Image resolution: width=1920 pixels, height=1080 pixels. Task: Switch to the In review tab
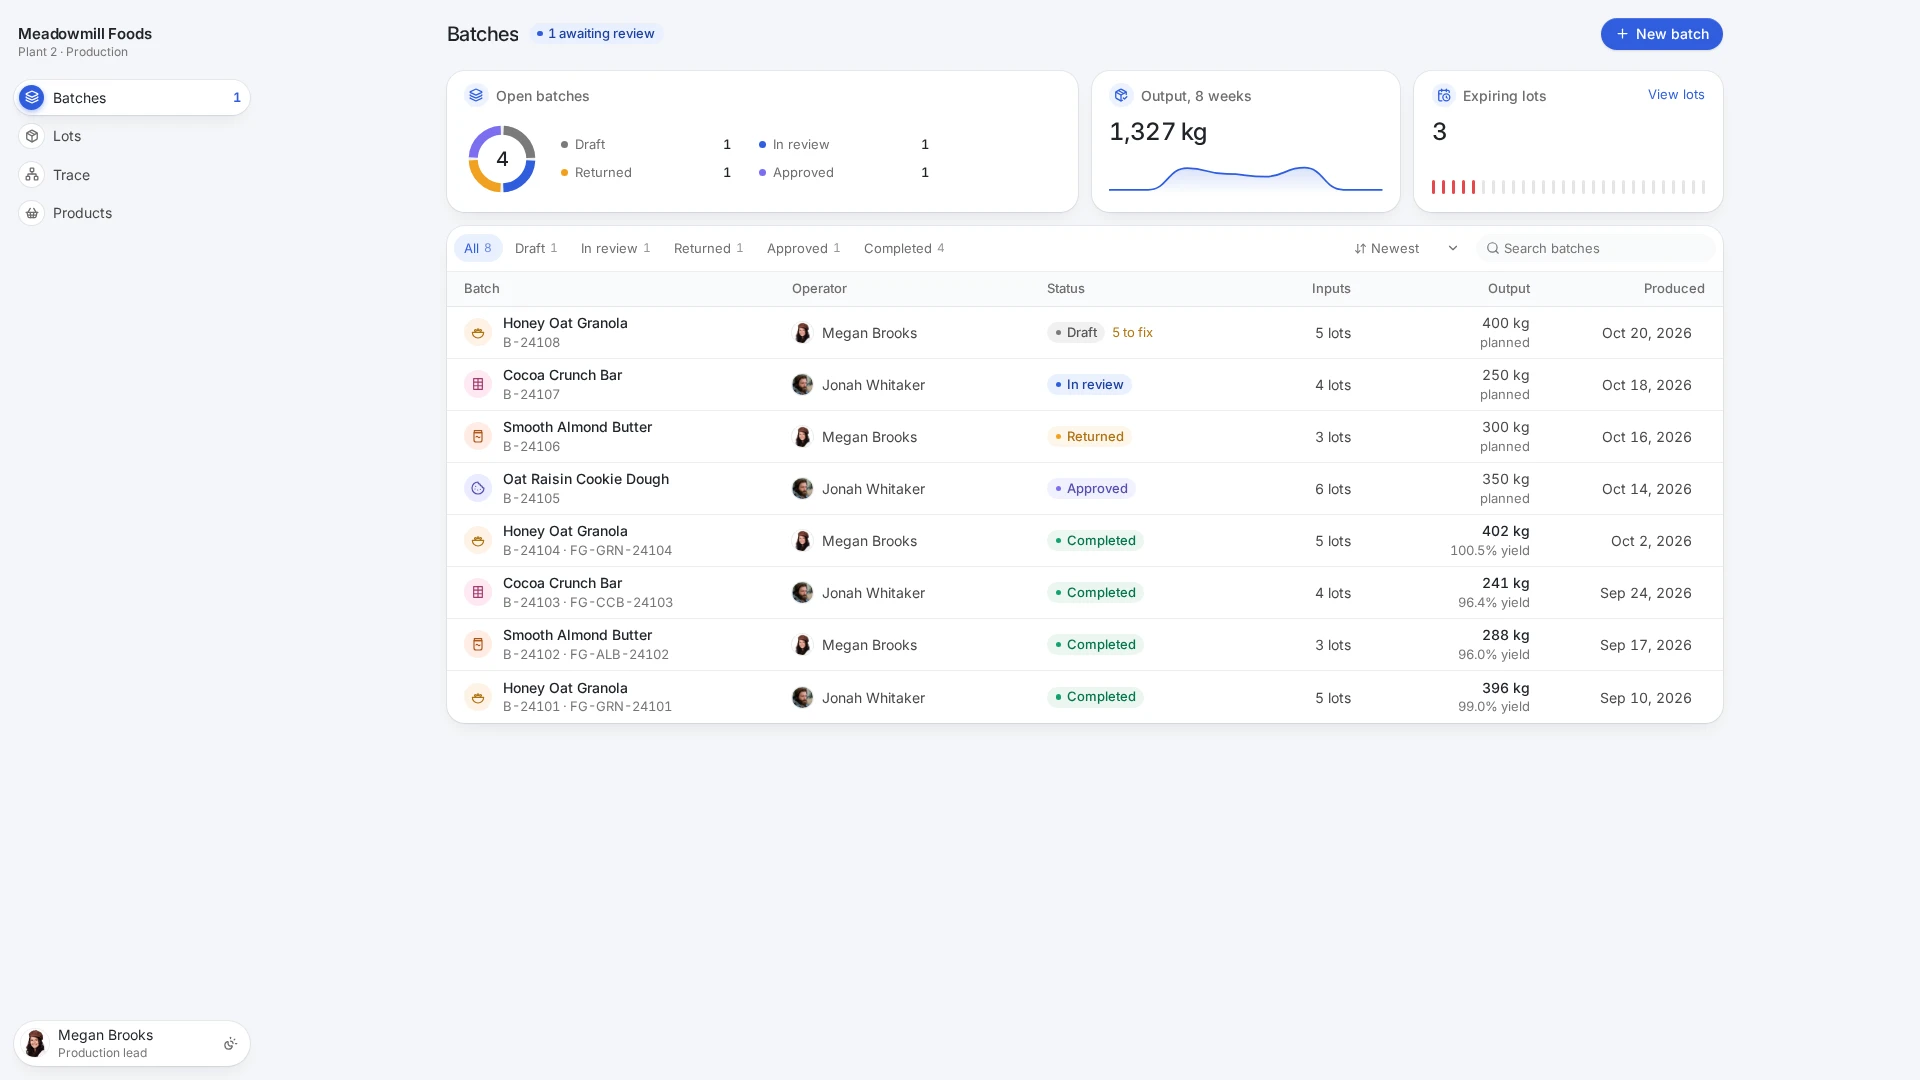pyautogui.click(x=616, y=248)
